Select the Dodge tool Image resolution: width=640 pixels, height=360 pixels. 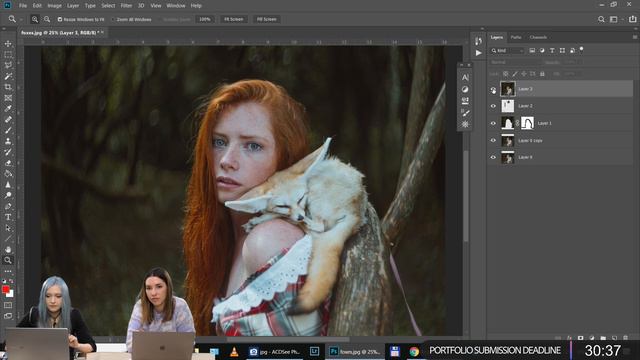click(x=8, y=196)
